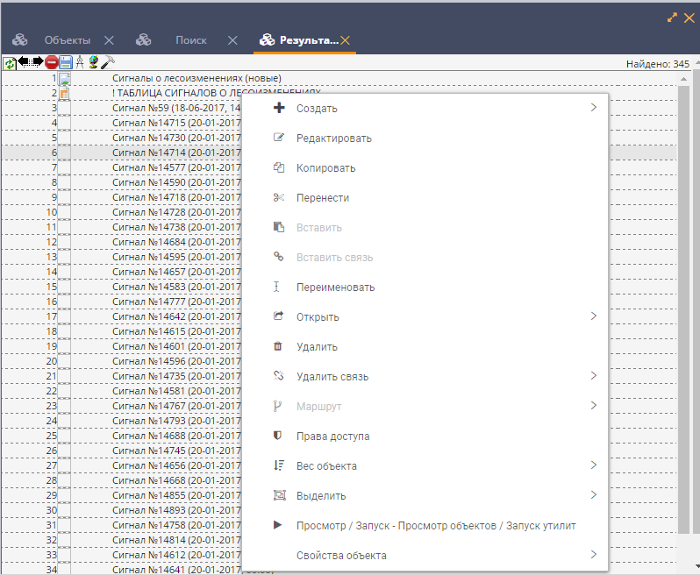This screenshot has width=700, height=575.
Task: Select Удалить in the context menu
Action: (317, 347)
